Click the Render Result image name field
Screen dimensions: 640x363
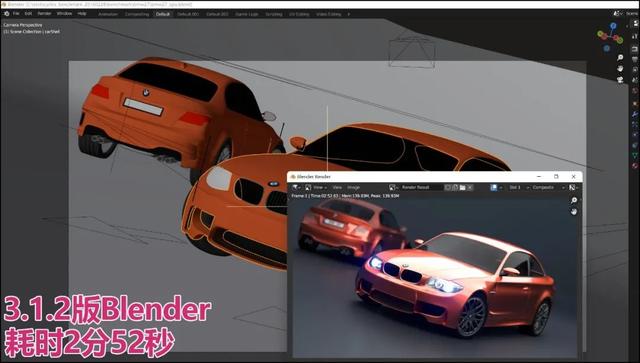(x=422, y=187)
